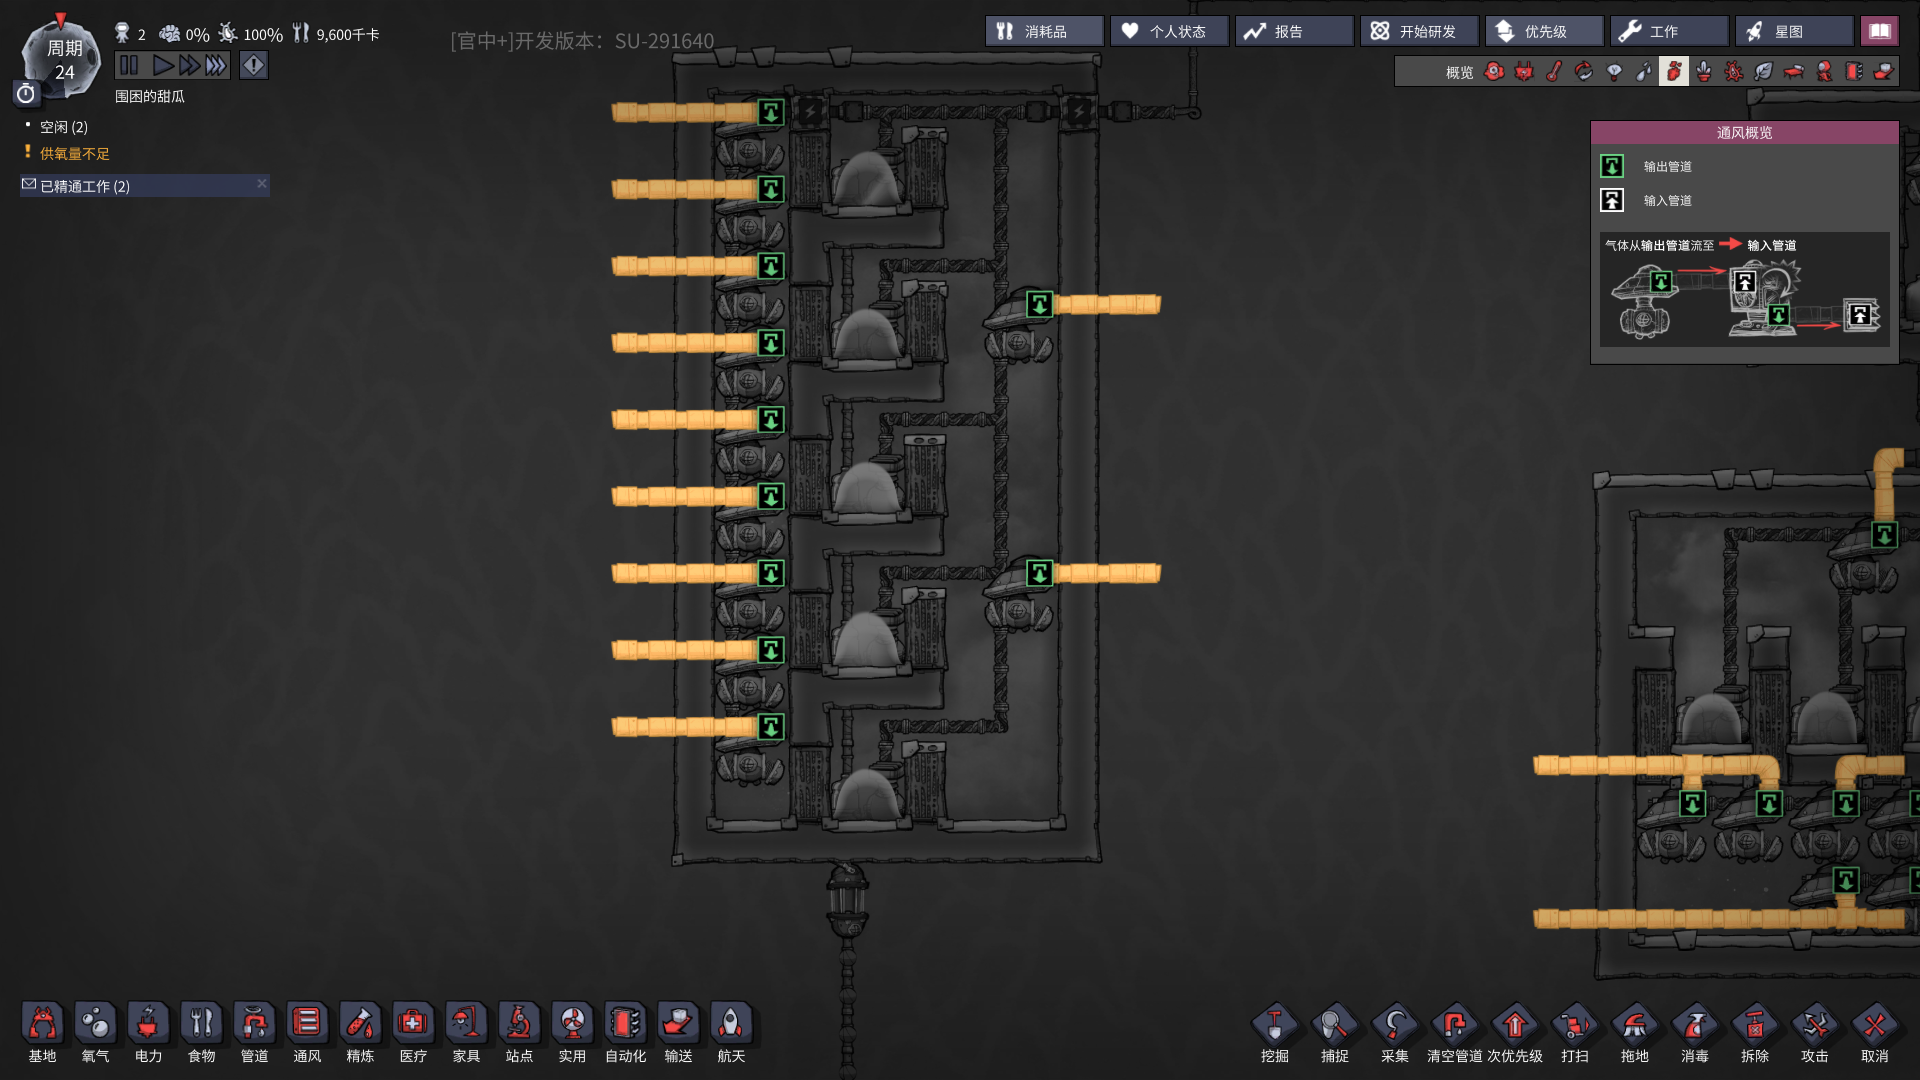Select the 通风 (Ventilation) build category
1920x1080 pixels.
(307, 1033)
